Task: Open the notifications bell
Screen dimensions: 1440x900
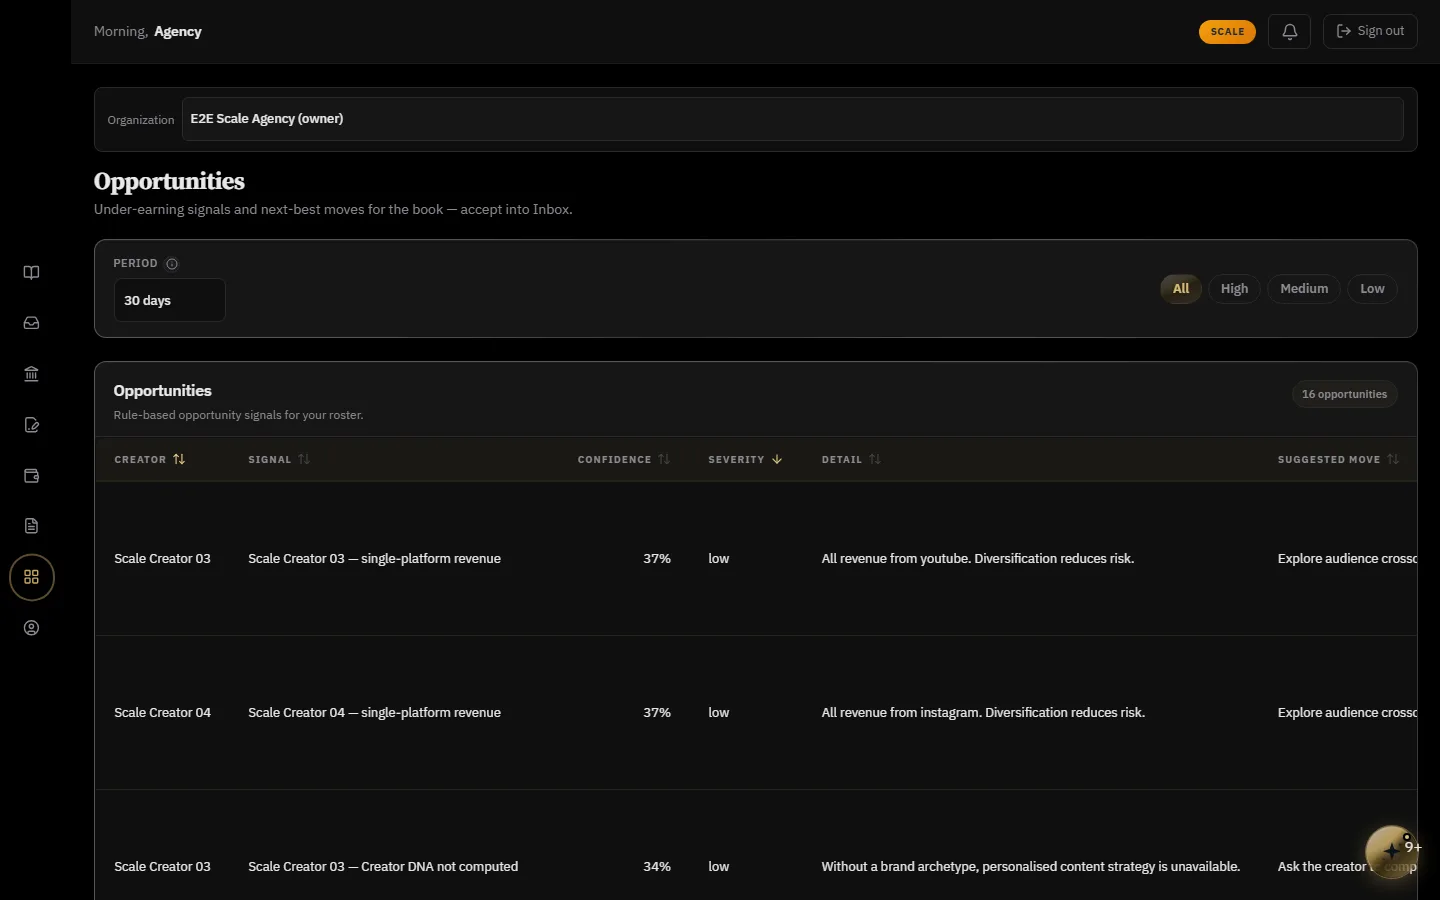Action: pyautogui.click(x=1289, y=31)
